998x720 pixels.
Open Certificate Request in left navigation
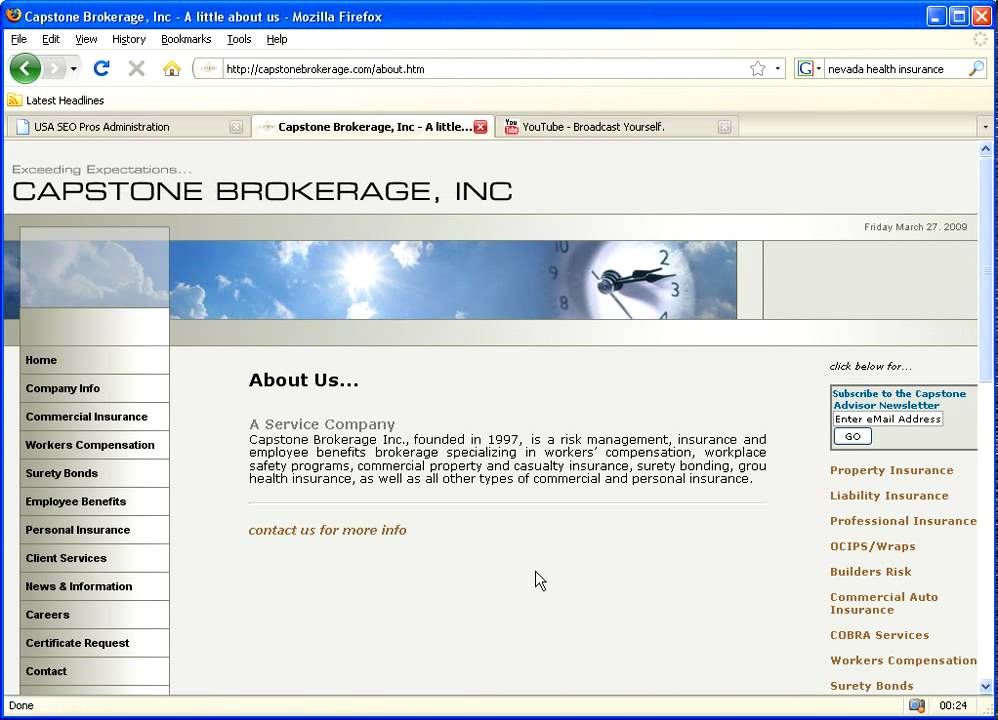[95, 643]
